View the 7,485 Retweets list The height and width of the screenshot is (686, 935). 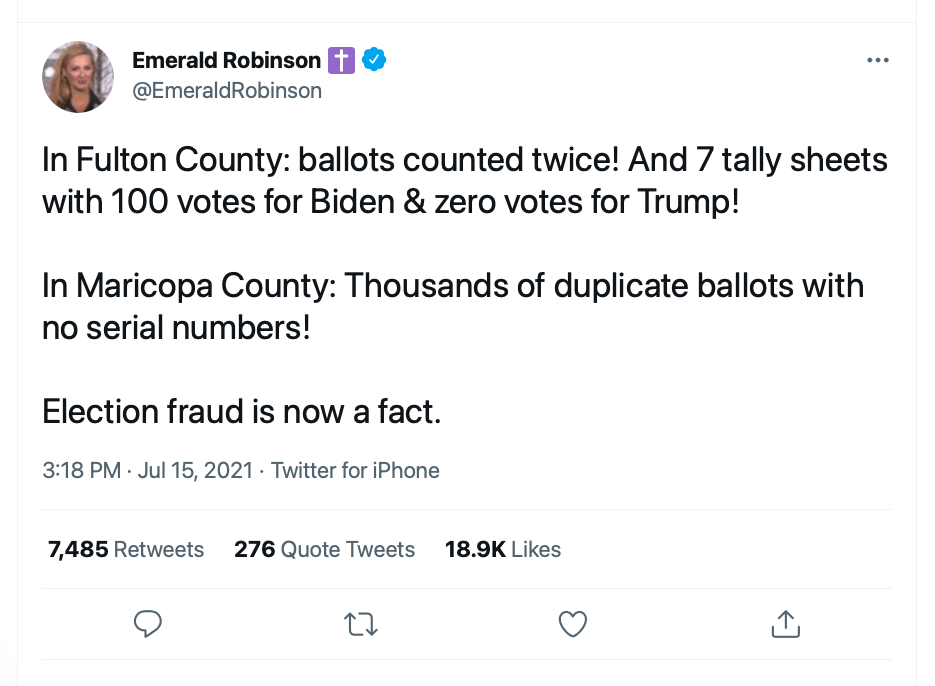pos(126,549)
